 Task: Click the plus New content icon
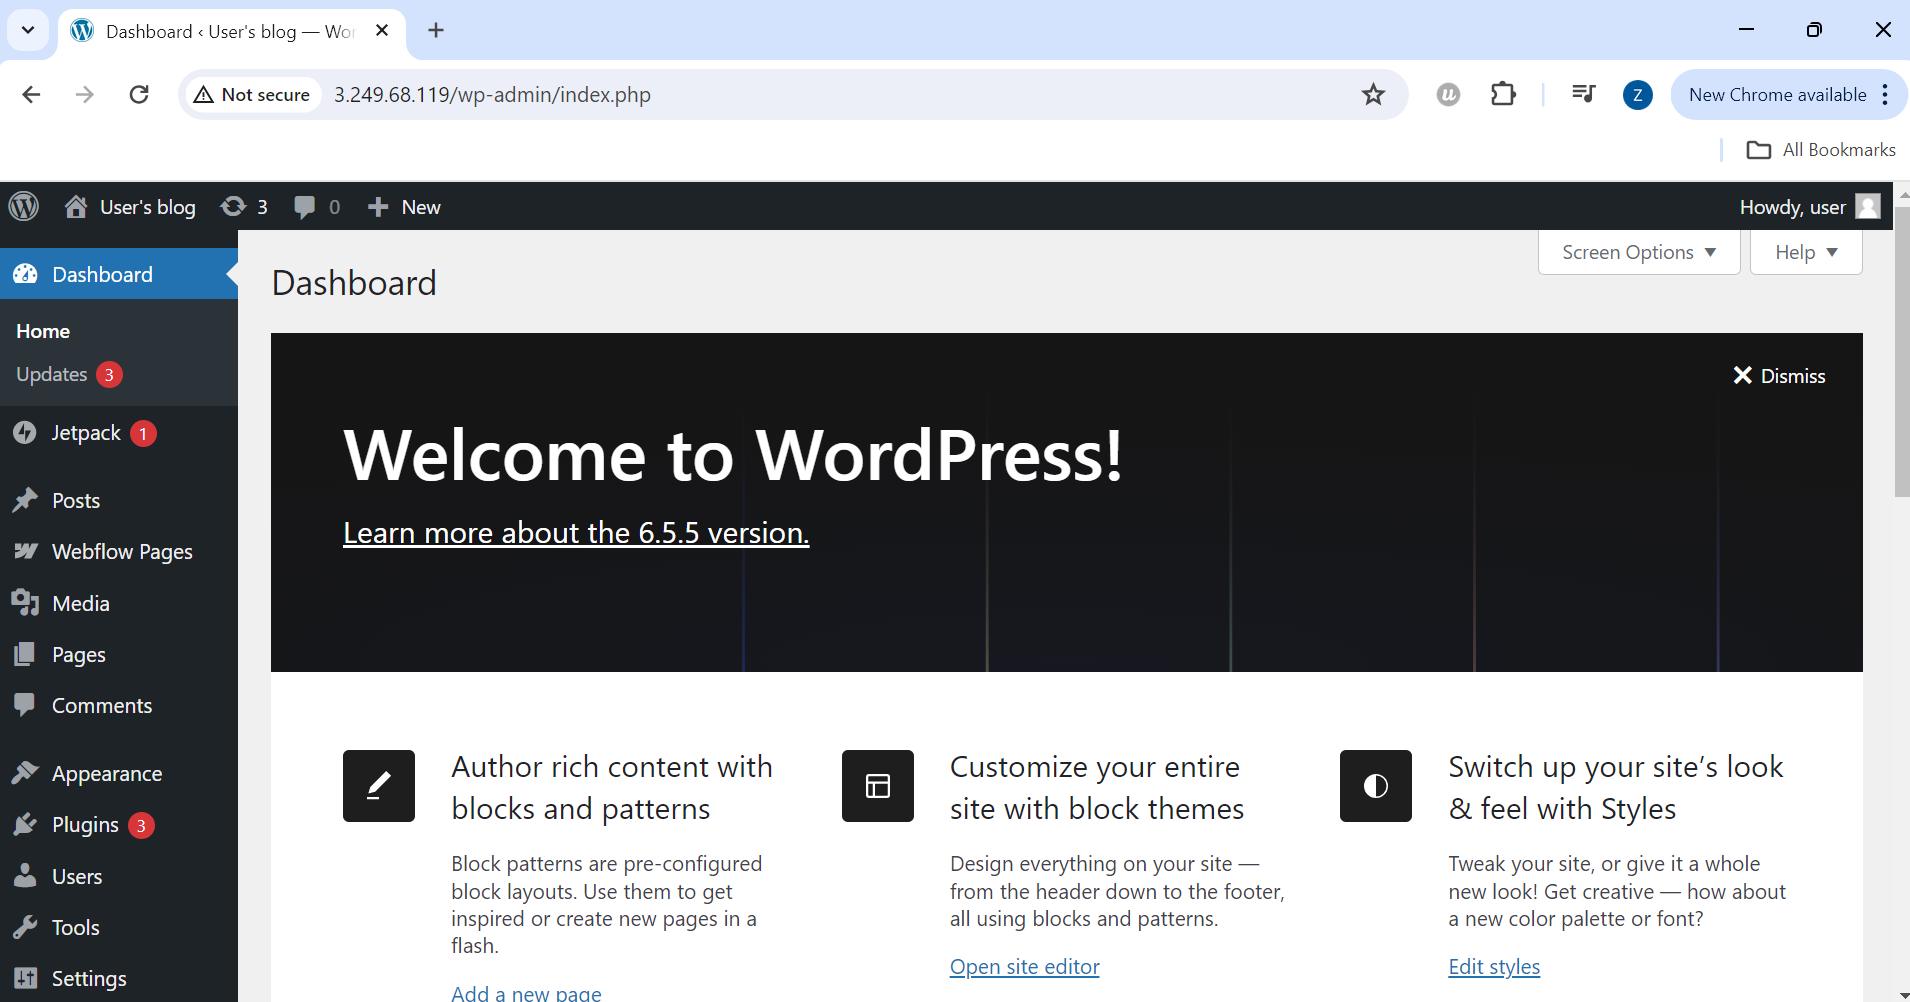click(x=377, y=207)
